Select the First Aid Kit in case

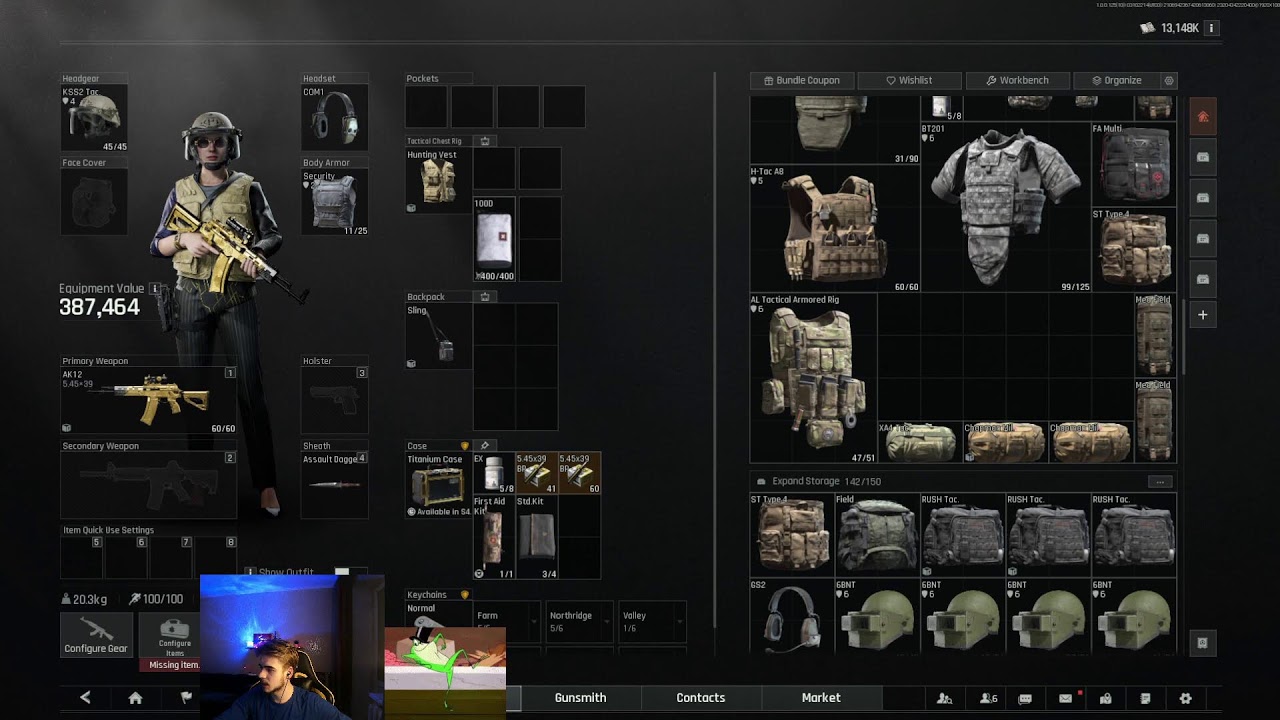(x=494, y=537)
